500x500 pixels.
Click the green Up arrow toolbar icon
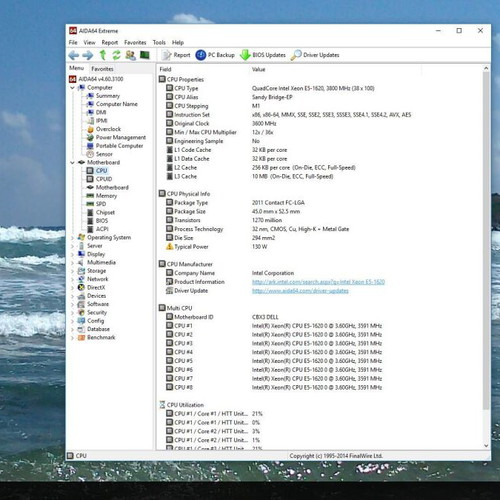(103, 55)
